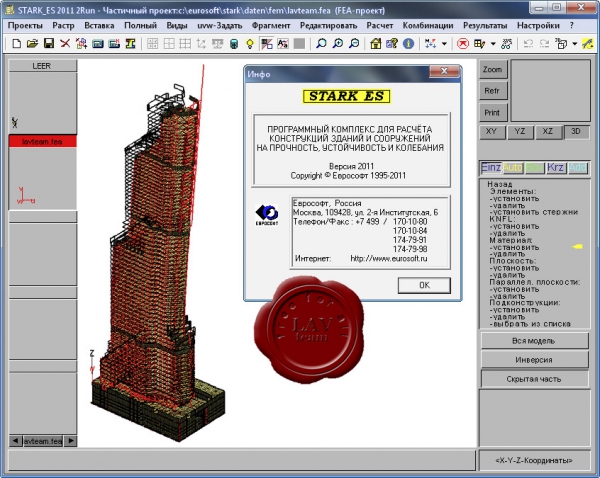Click the red X delete icon in toolbar
The height and width of the screenshot is (478, 600).
tap(65, 44)
